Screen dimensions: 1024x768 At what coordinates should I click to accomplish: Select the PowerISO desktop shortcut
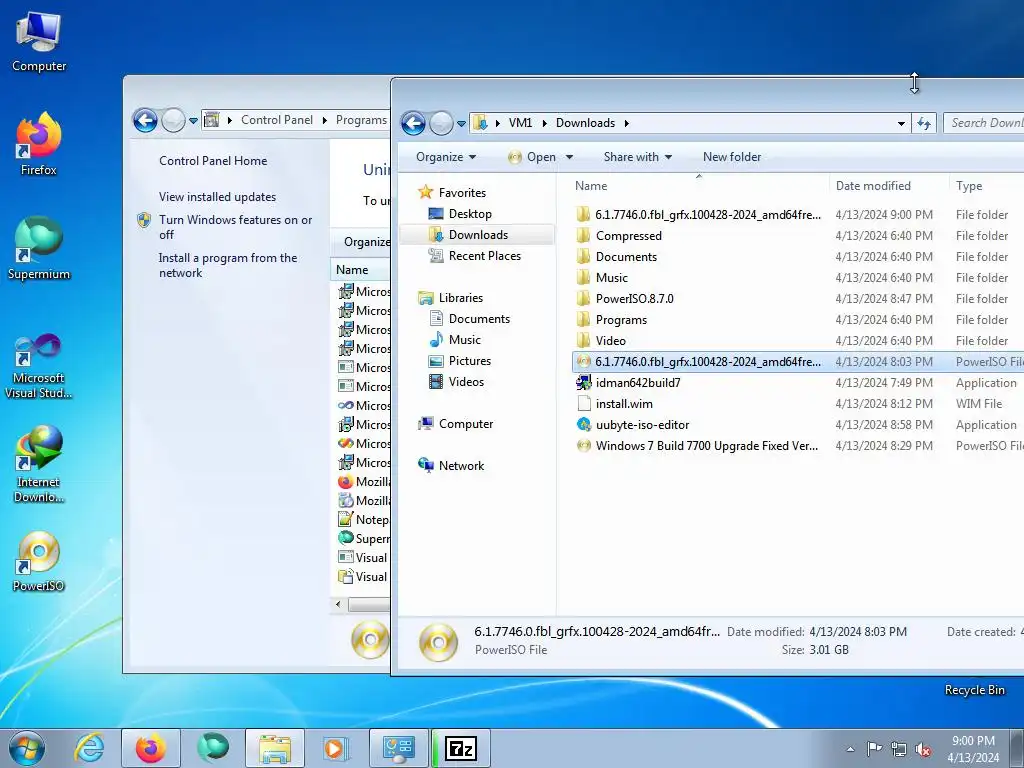(x=39, y=562)
